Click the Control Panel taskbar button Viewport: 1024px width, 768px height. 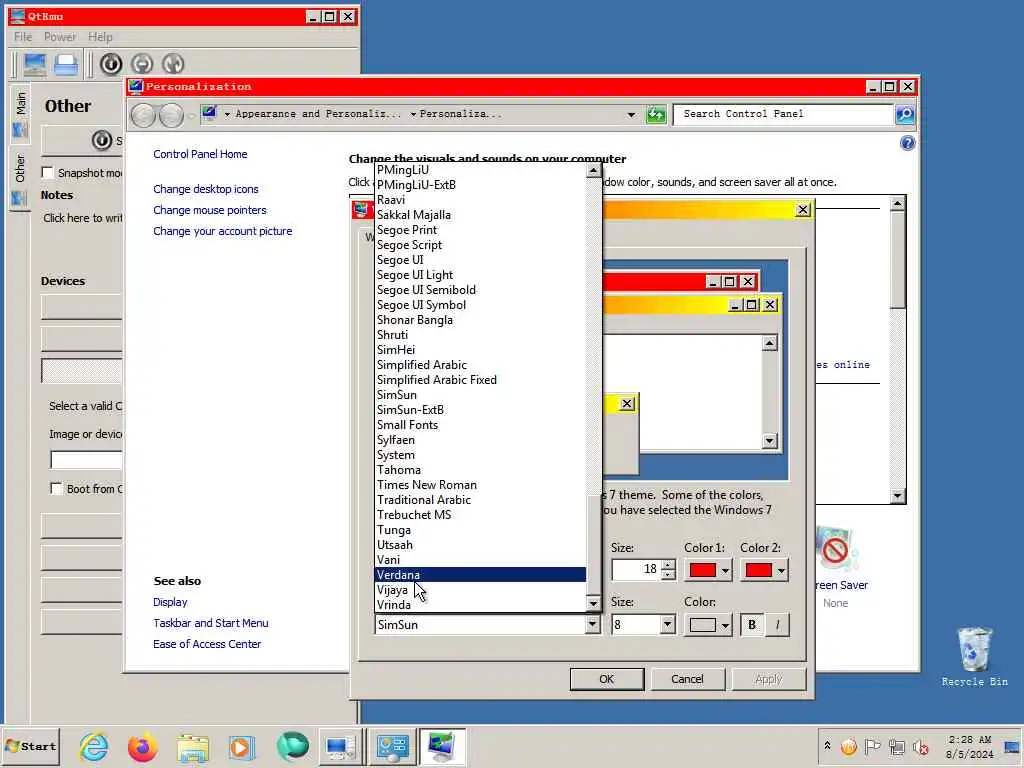[392, 746]
